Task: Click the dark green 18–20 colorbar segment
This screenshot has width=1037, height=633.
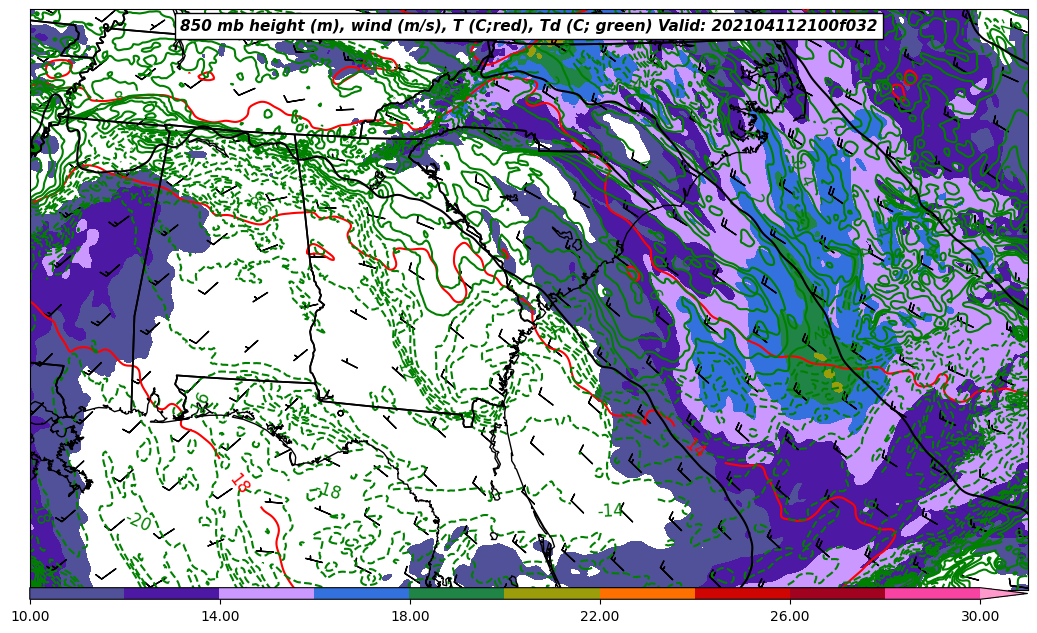Action: (x=457, y=593)
